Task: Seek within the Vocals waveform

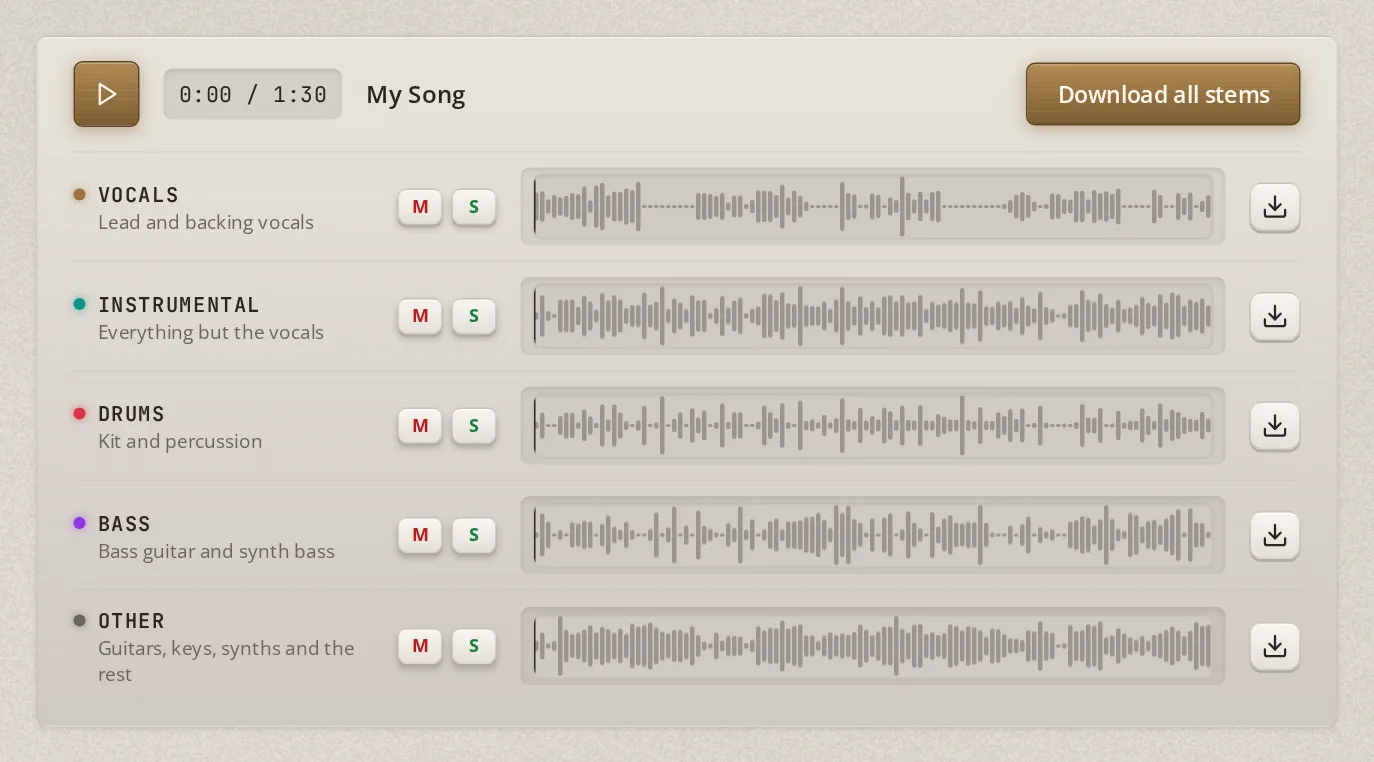Action: [873, 207]
